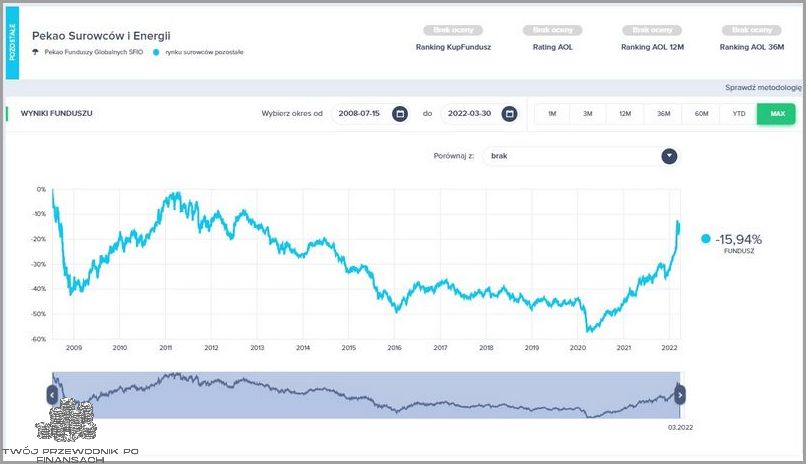Image resolution: width=806 pixels, height=464 pixels.
Task: Click 'rynku surowców pozostałe' category label
Action: (x=204, y=52)
